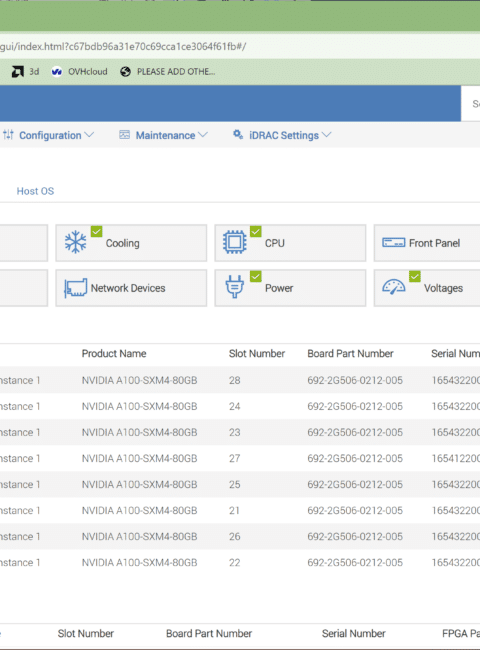Image resolution: width=480 pixels, height=650 pixels.
Task: Click NVIDIA A100-SXM4-80GB in slot 25 row
Action: coord(139,485)
